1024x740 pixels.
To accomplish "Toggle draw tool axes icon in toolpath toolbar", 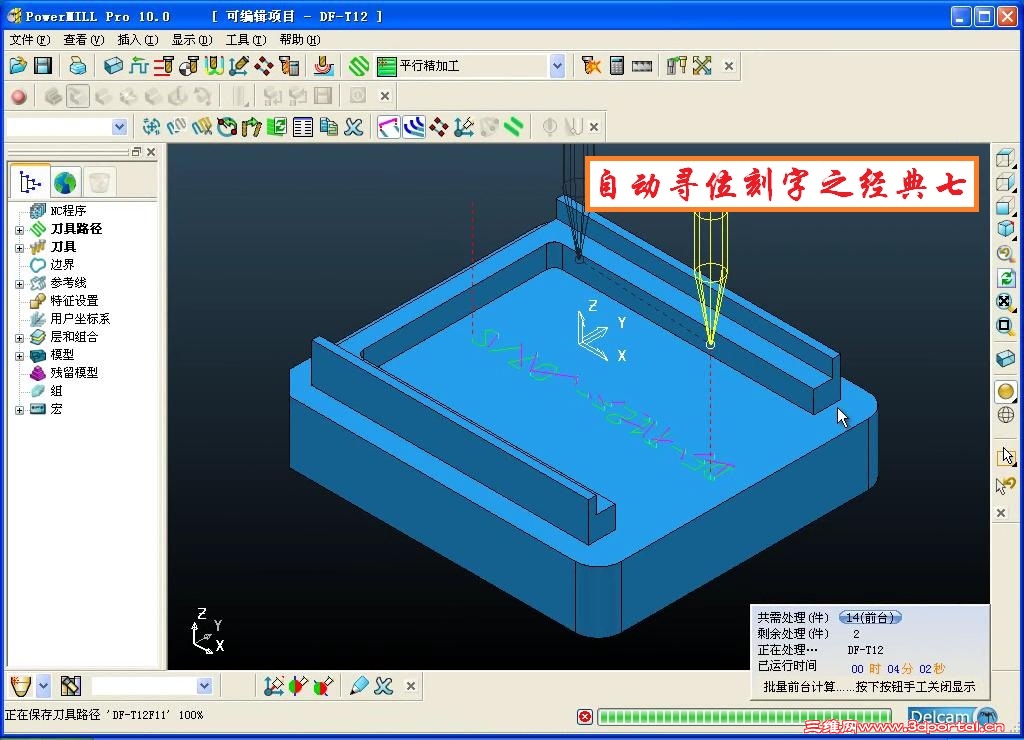I will click(x=464, y=127).
